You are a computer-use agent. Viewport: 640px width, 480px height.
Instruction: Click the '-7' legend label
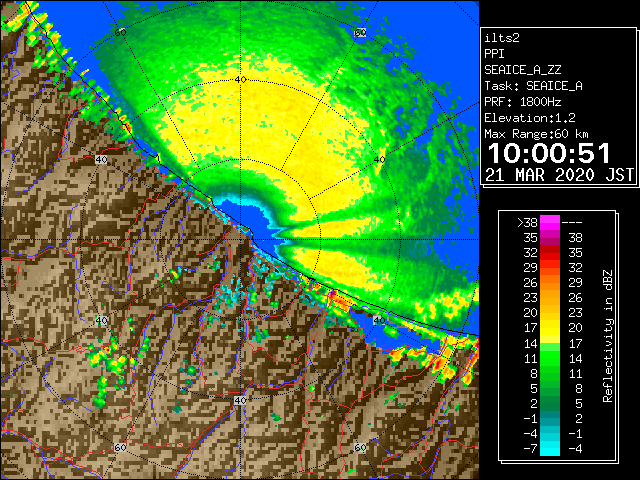point(530,449)
